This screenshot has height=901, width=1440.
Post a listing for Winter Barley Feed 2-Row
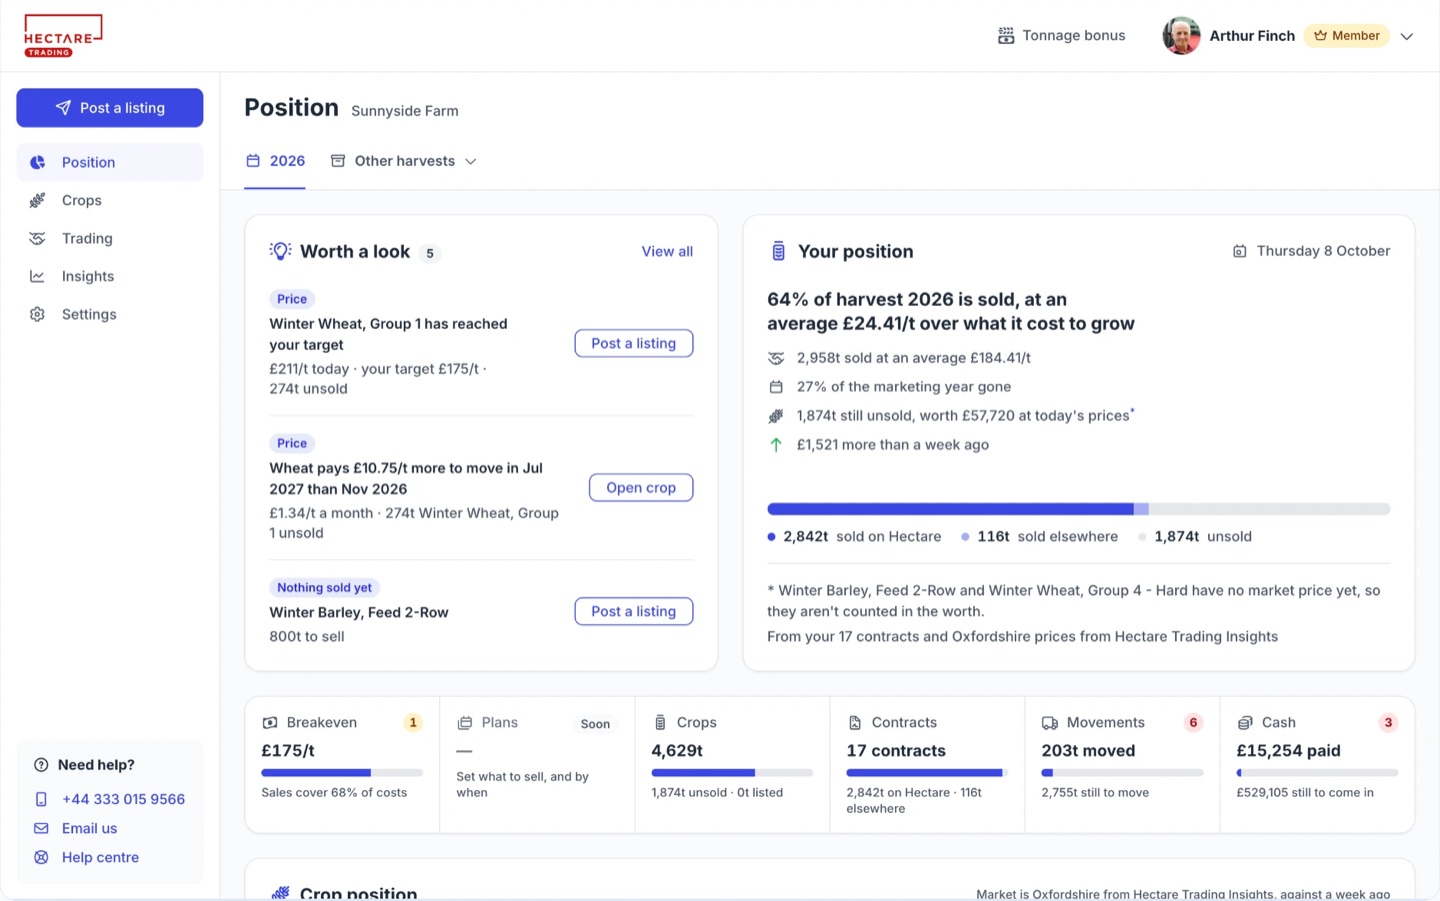pyautogui.click(x=634, y=611)
